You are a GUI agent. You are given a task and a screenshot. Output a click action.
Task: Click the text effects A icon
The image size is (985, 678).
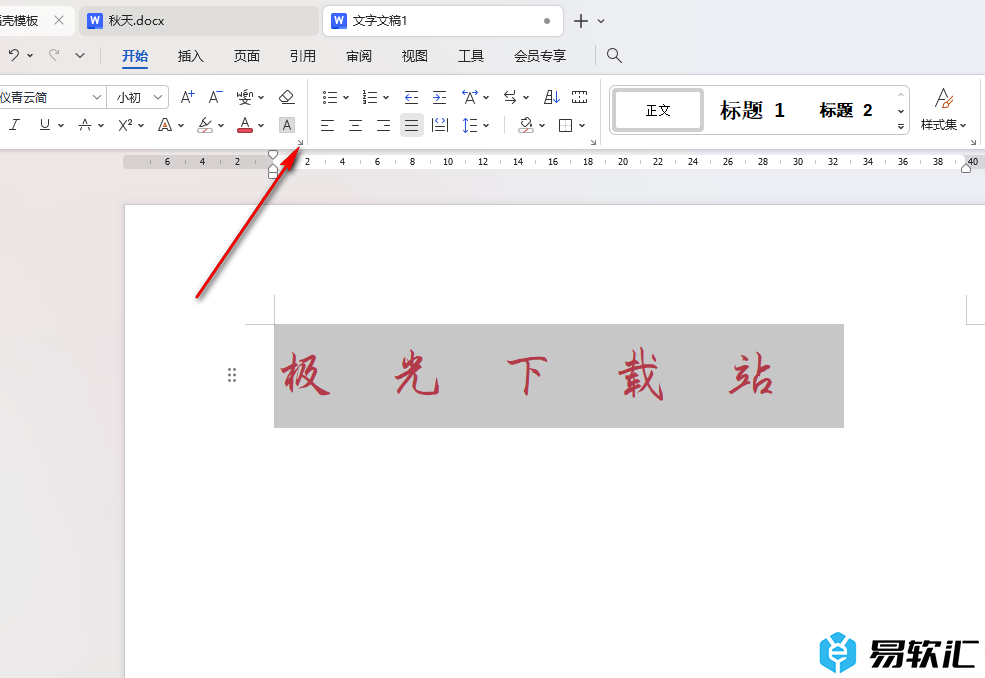coord(165,125)
